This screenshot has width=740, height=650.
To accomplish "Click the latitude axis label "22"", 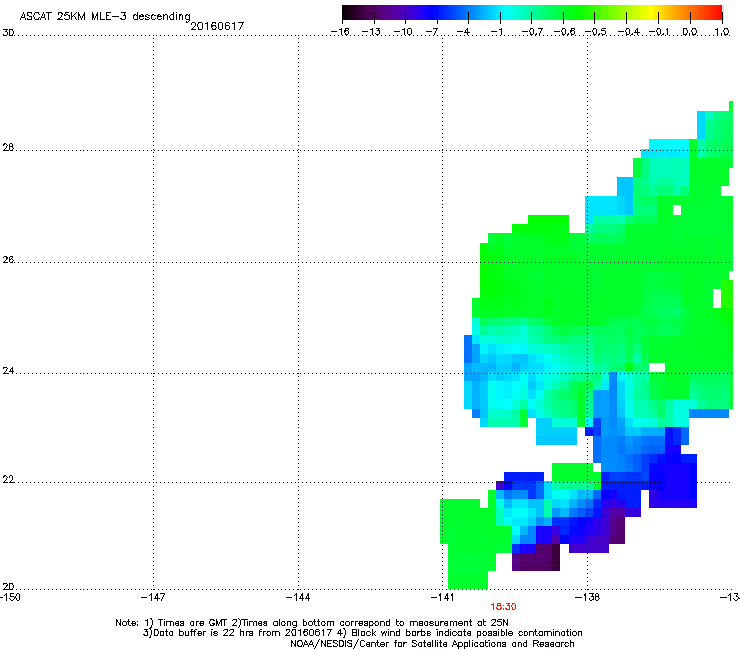I will tap(8, 480).
